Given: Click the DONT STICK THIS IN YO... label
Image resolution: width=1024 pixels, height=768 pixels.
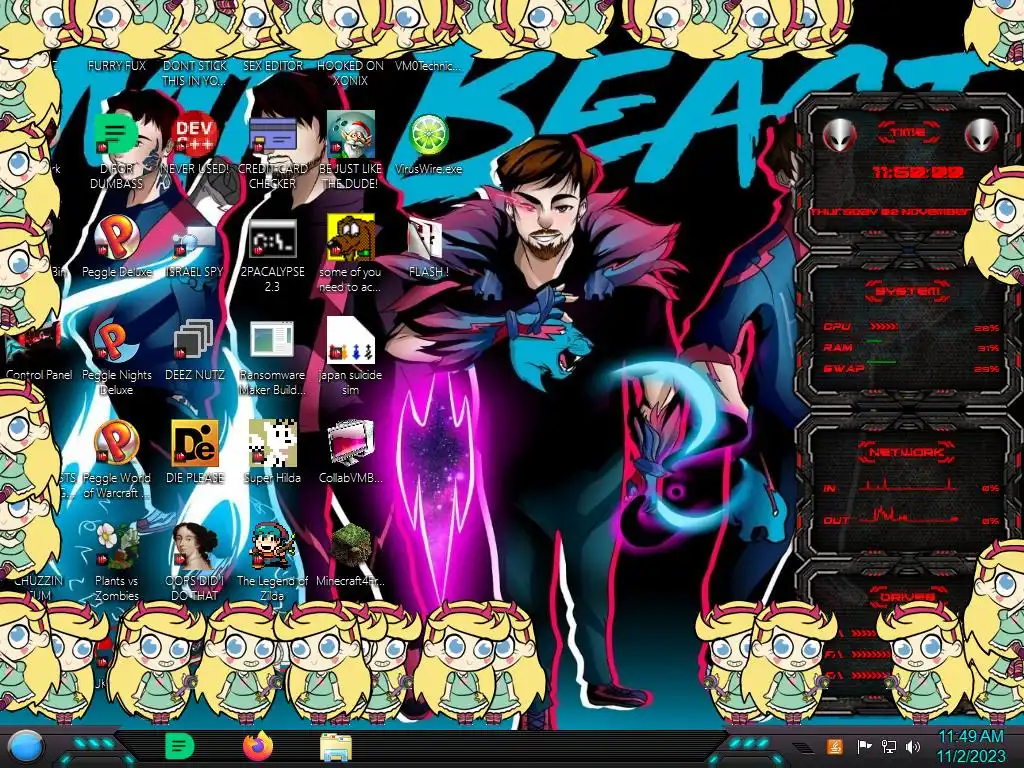Looking at the screenshot, I should tap(194, 73).
